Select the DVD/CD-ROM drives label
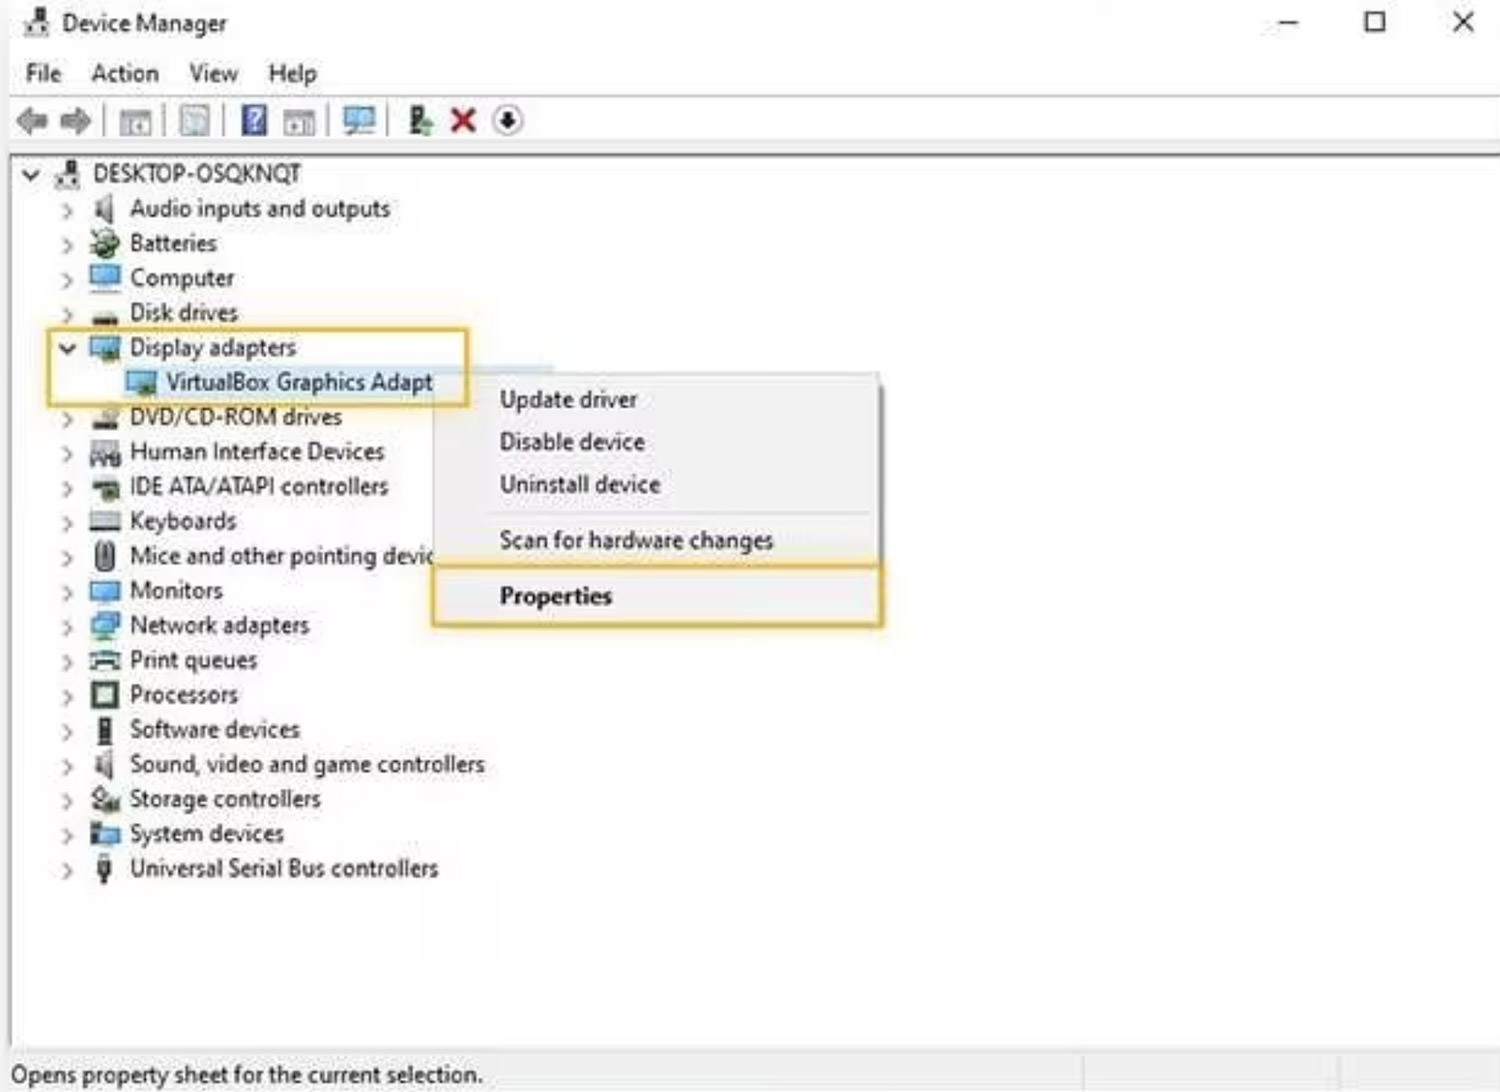This screenshot has height=1092, width=1500. point(236,417)
